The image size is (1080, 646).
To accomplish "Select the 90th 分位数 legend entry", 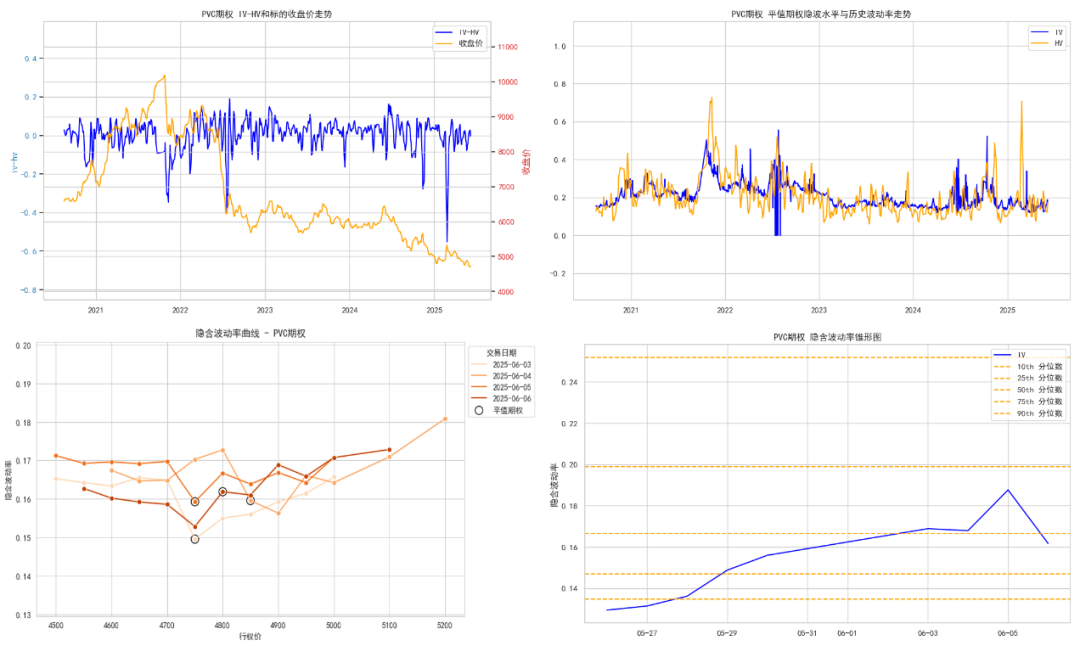I will [1028, 413].
